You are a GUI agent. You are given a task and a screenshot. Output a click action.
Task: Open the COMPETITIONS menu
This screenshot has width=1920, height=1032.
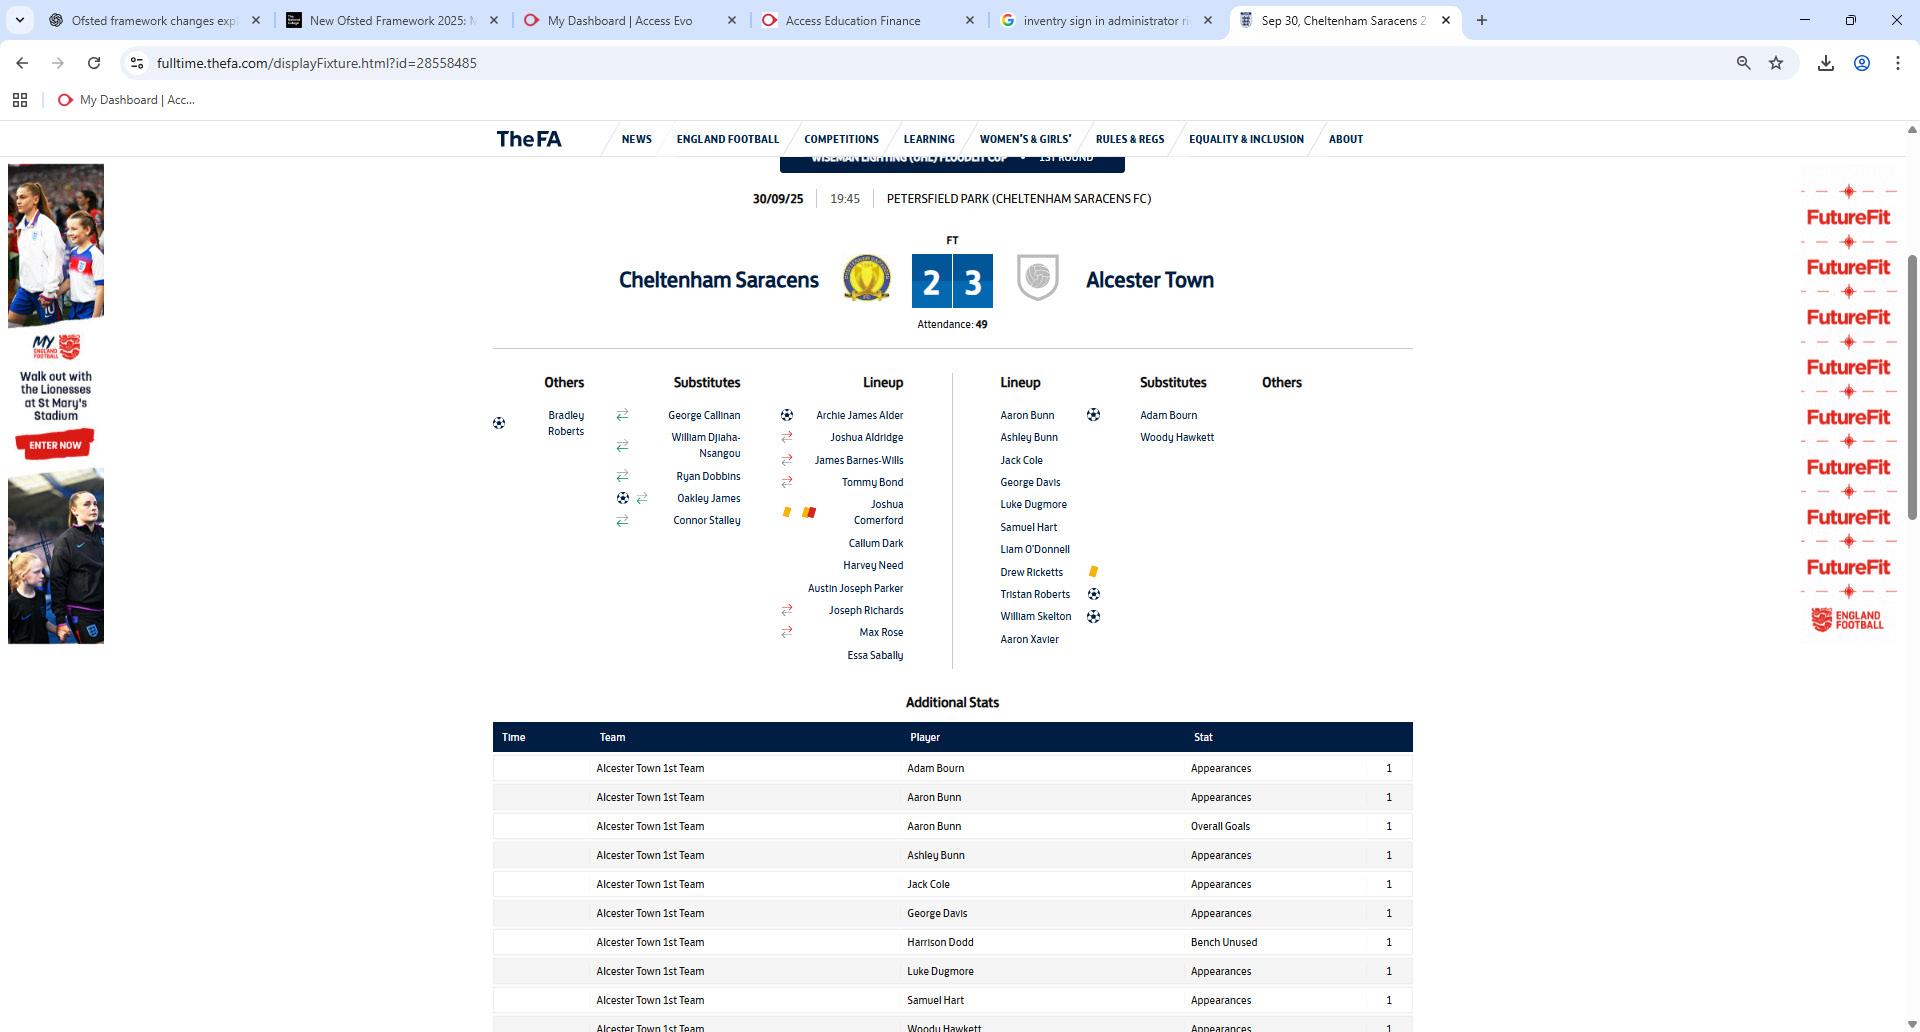[x=842, y=139]
